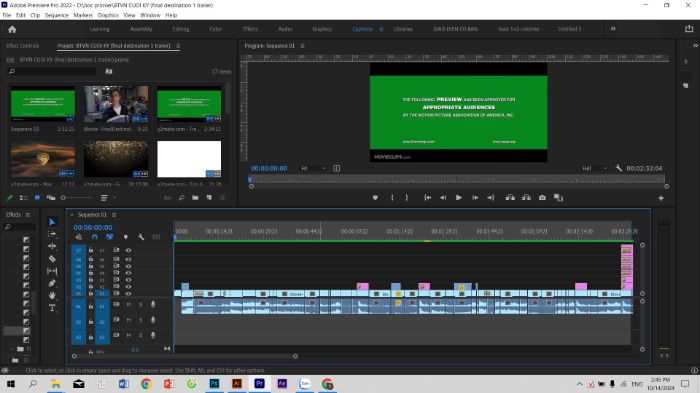The height and width of the screenshot is (393, 700).
Task: Open Effects panel menu
Action: [28, 215]
